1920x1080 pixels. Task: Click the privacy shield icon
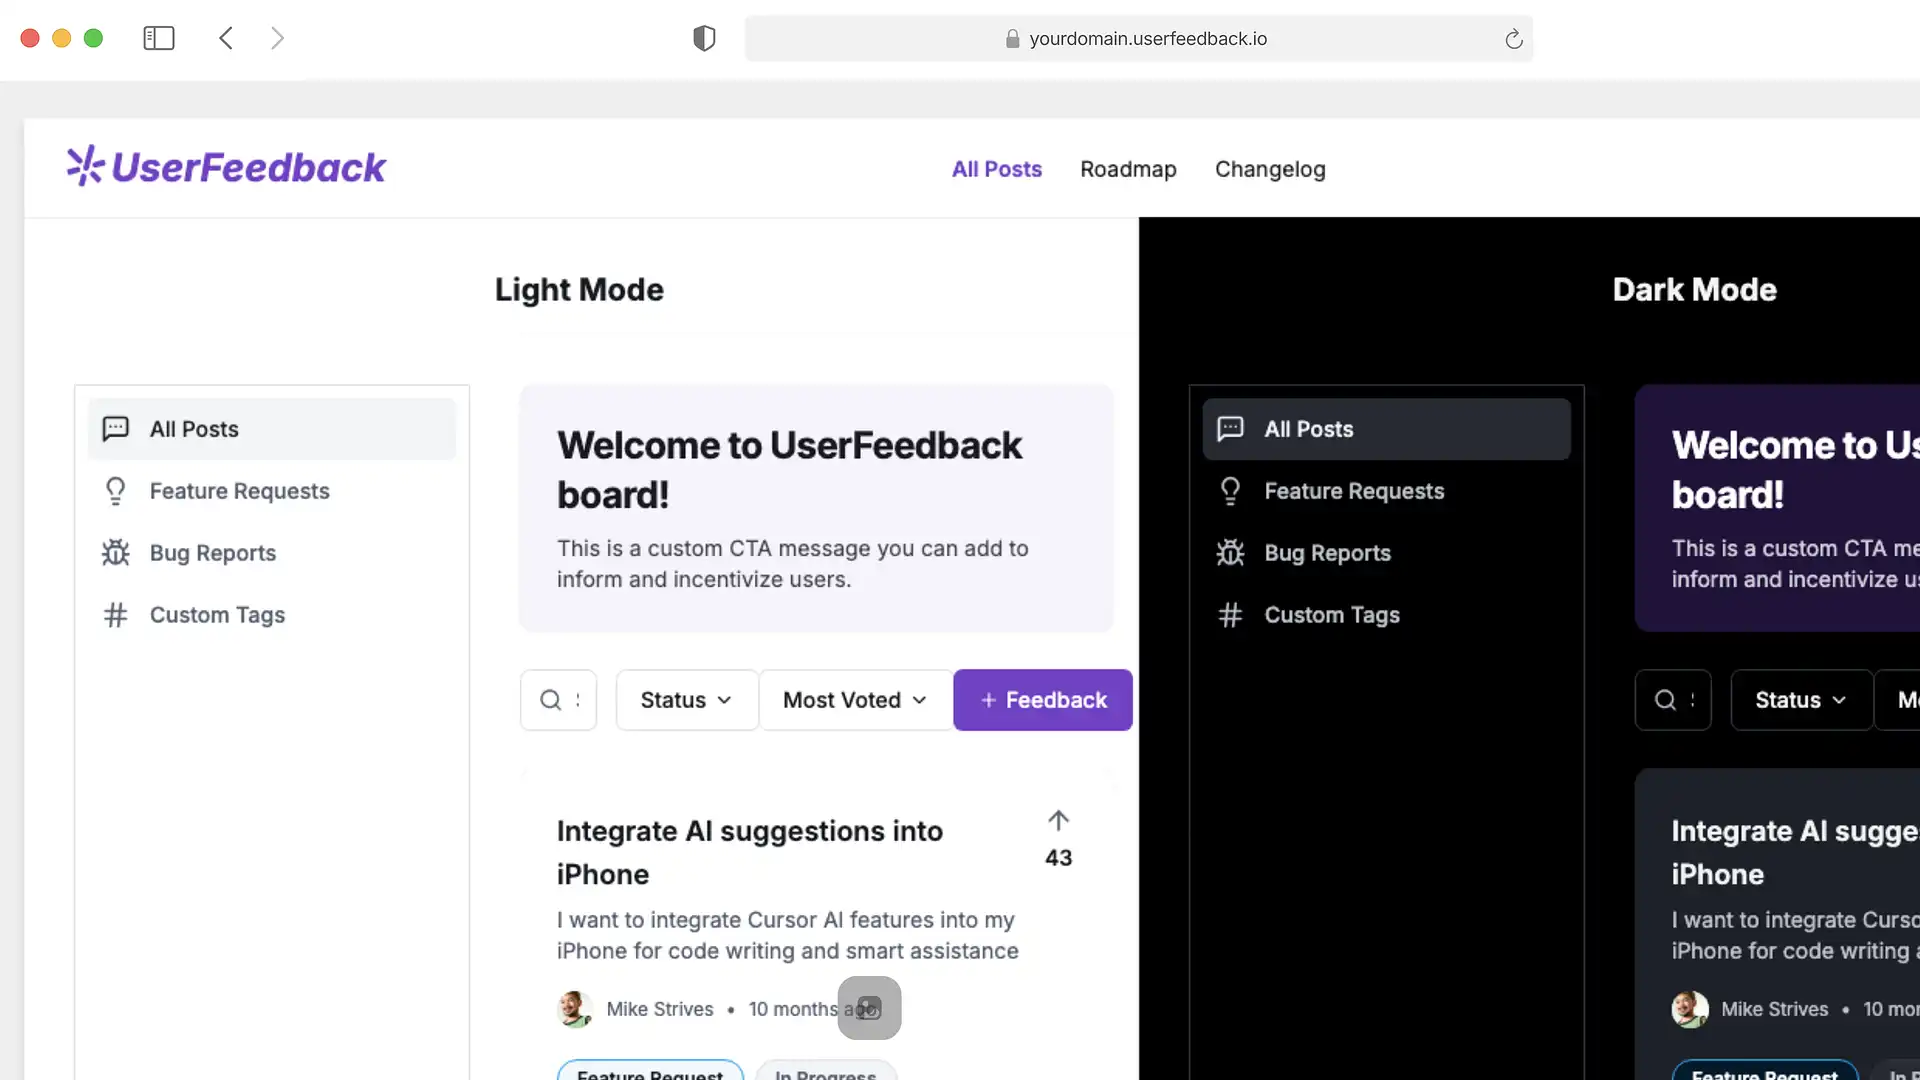[704, 38]
